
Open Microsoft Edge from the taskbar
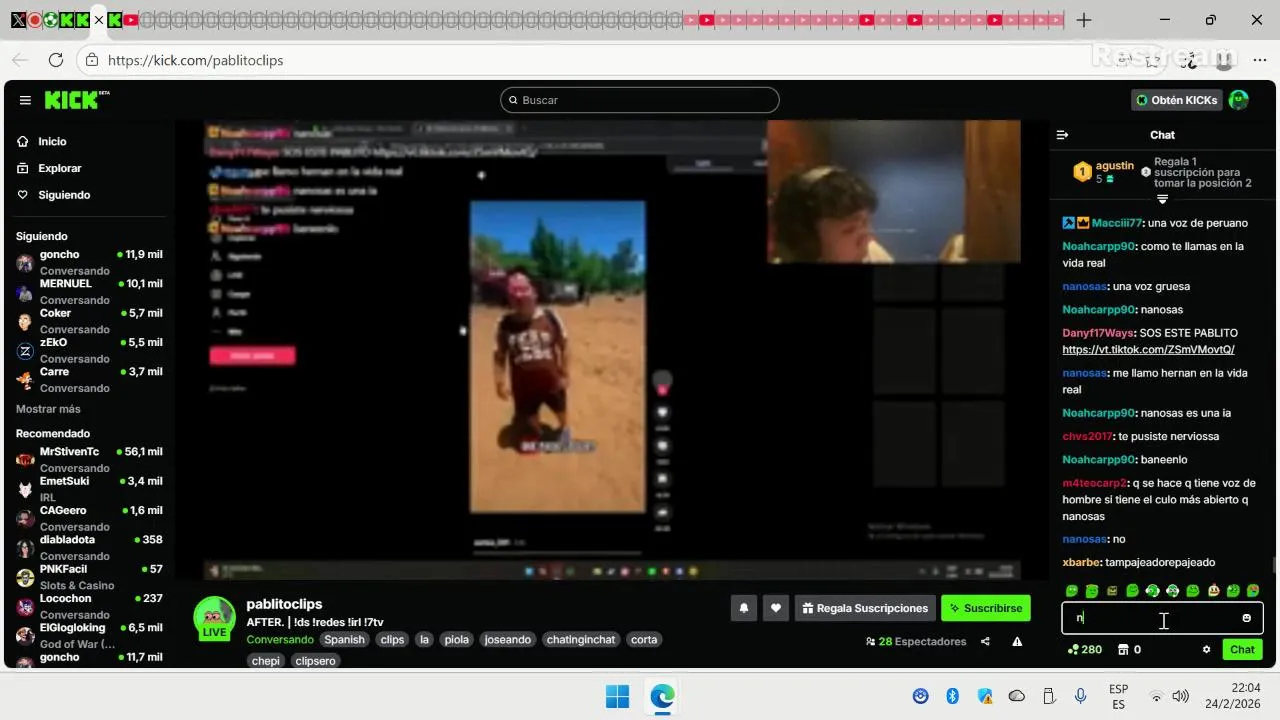pyautogui.click(x=662, y=696)
